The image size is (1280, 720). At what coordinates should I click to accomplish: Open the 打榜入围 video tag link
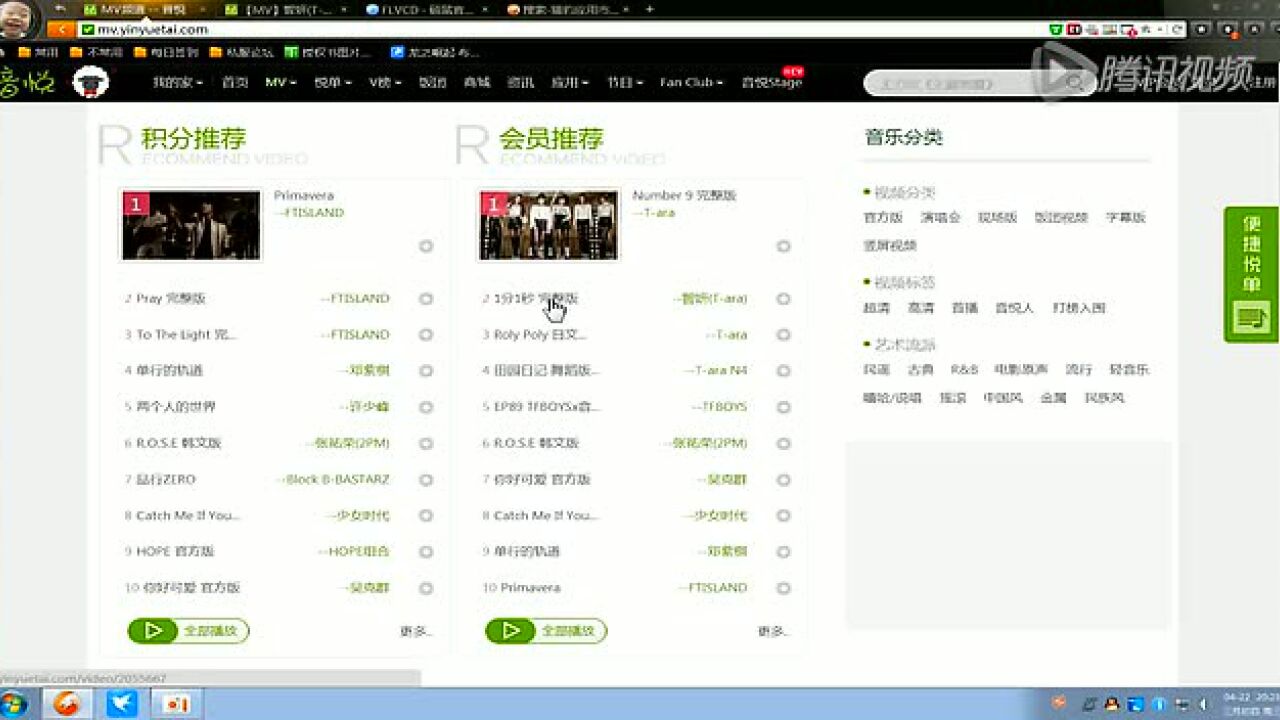[x=1079, y=308]
